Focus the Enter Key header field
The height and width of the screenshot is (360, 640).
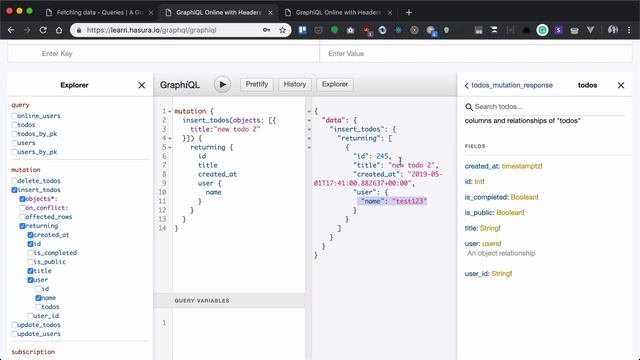click(x=163, y=53)
